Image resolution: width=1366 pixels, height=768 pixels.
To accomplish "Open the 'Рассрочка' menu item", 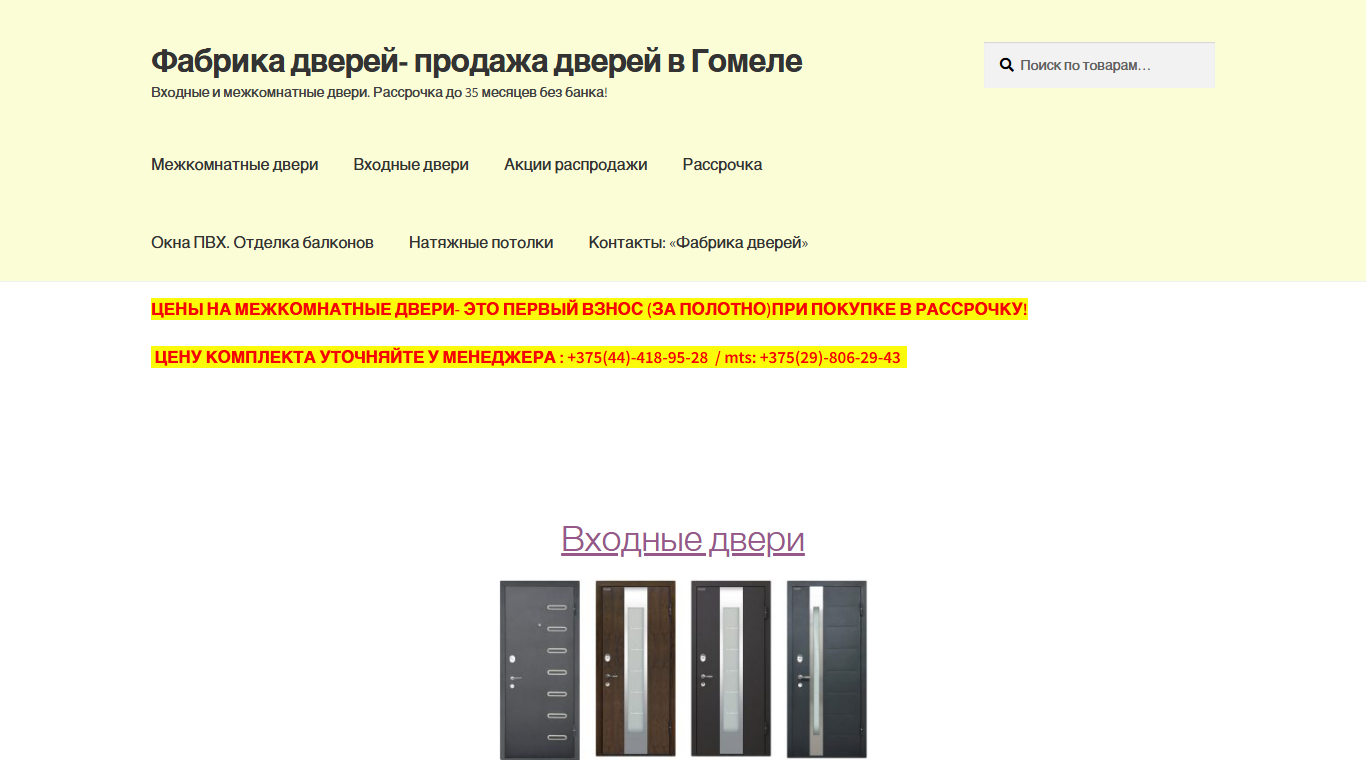I will pos(722,165).
